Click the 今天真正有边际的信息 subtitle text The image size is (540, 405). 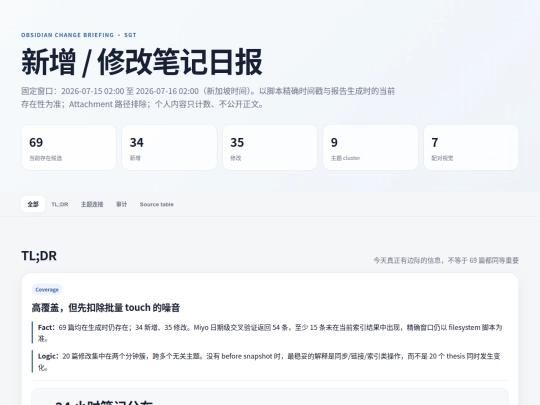click(446, 260)
